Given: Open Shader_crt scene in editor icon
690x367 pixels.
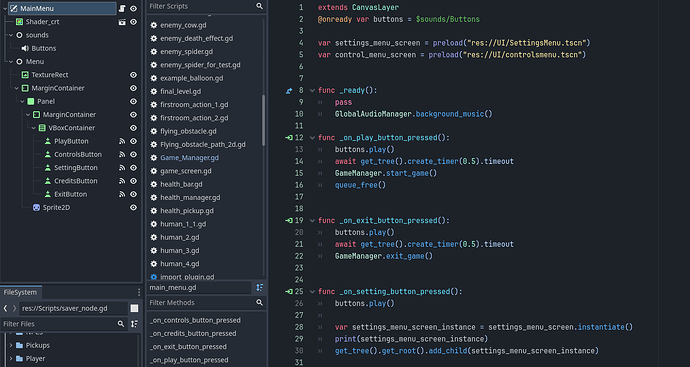Looking at the screenshot, I should (x=122, y=22).
